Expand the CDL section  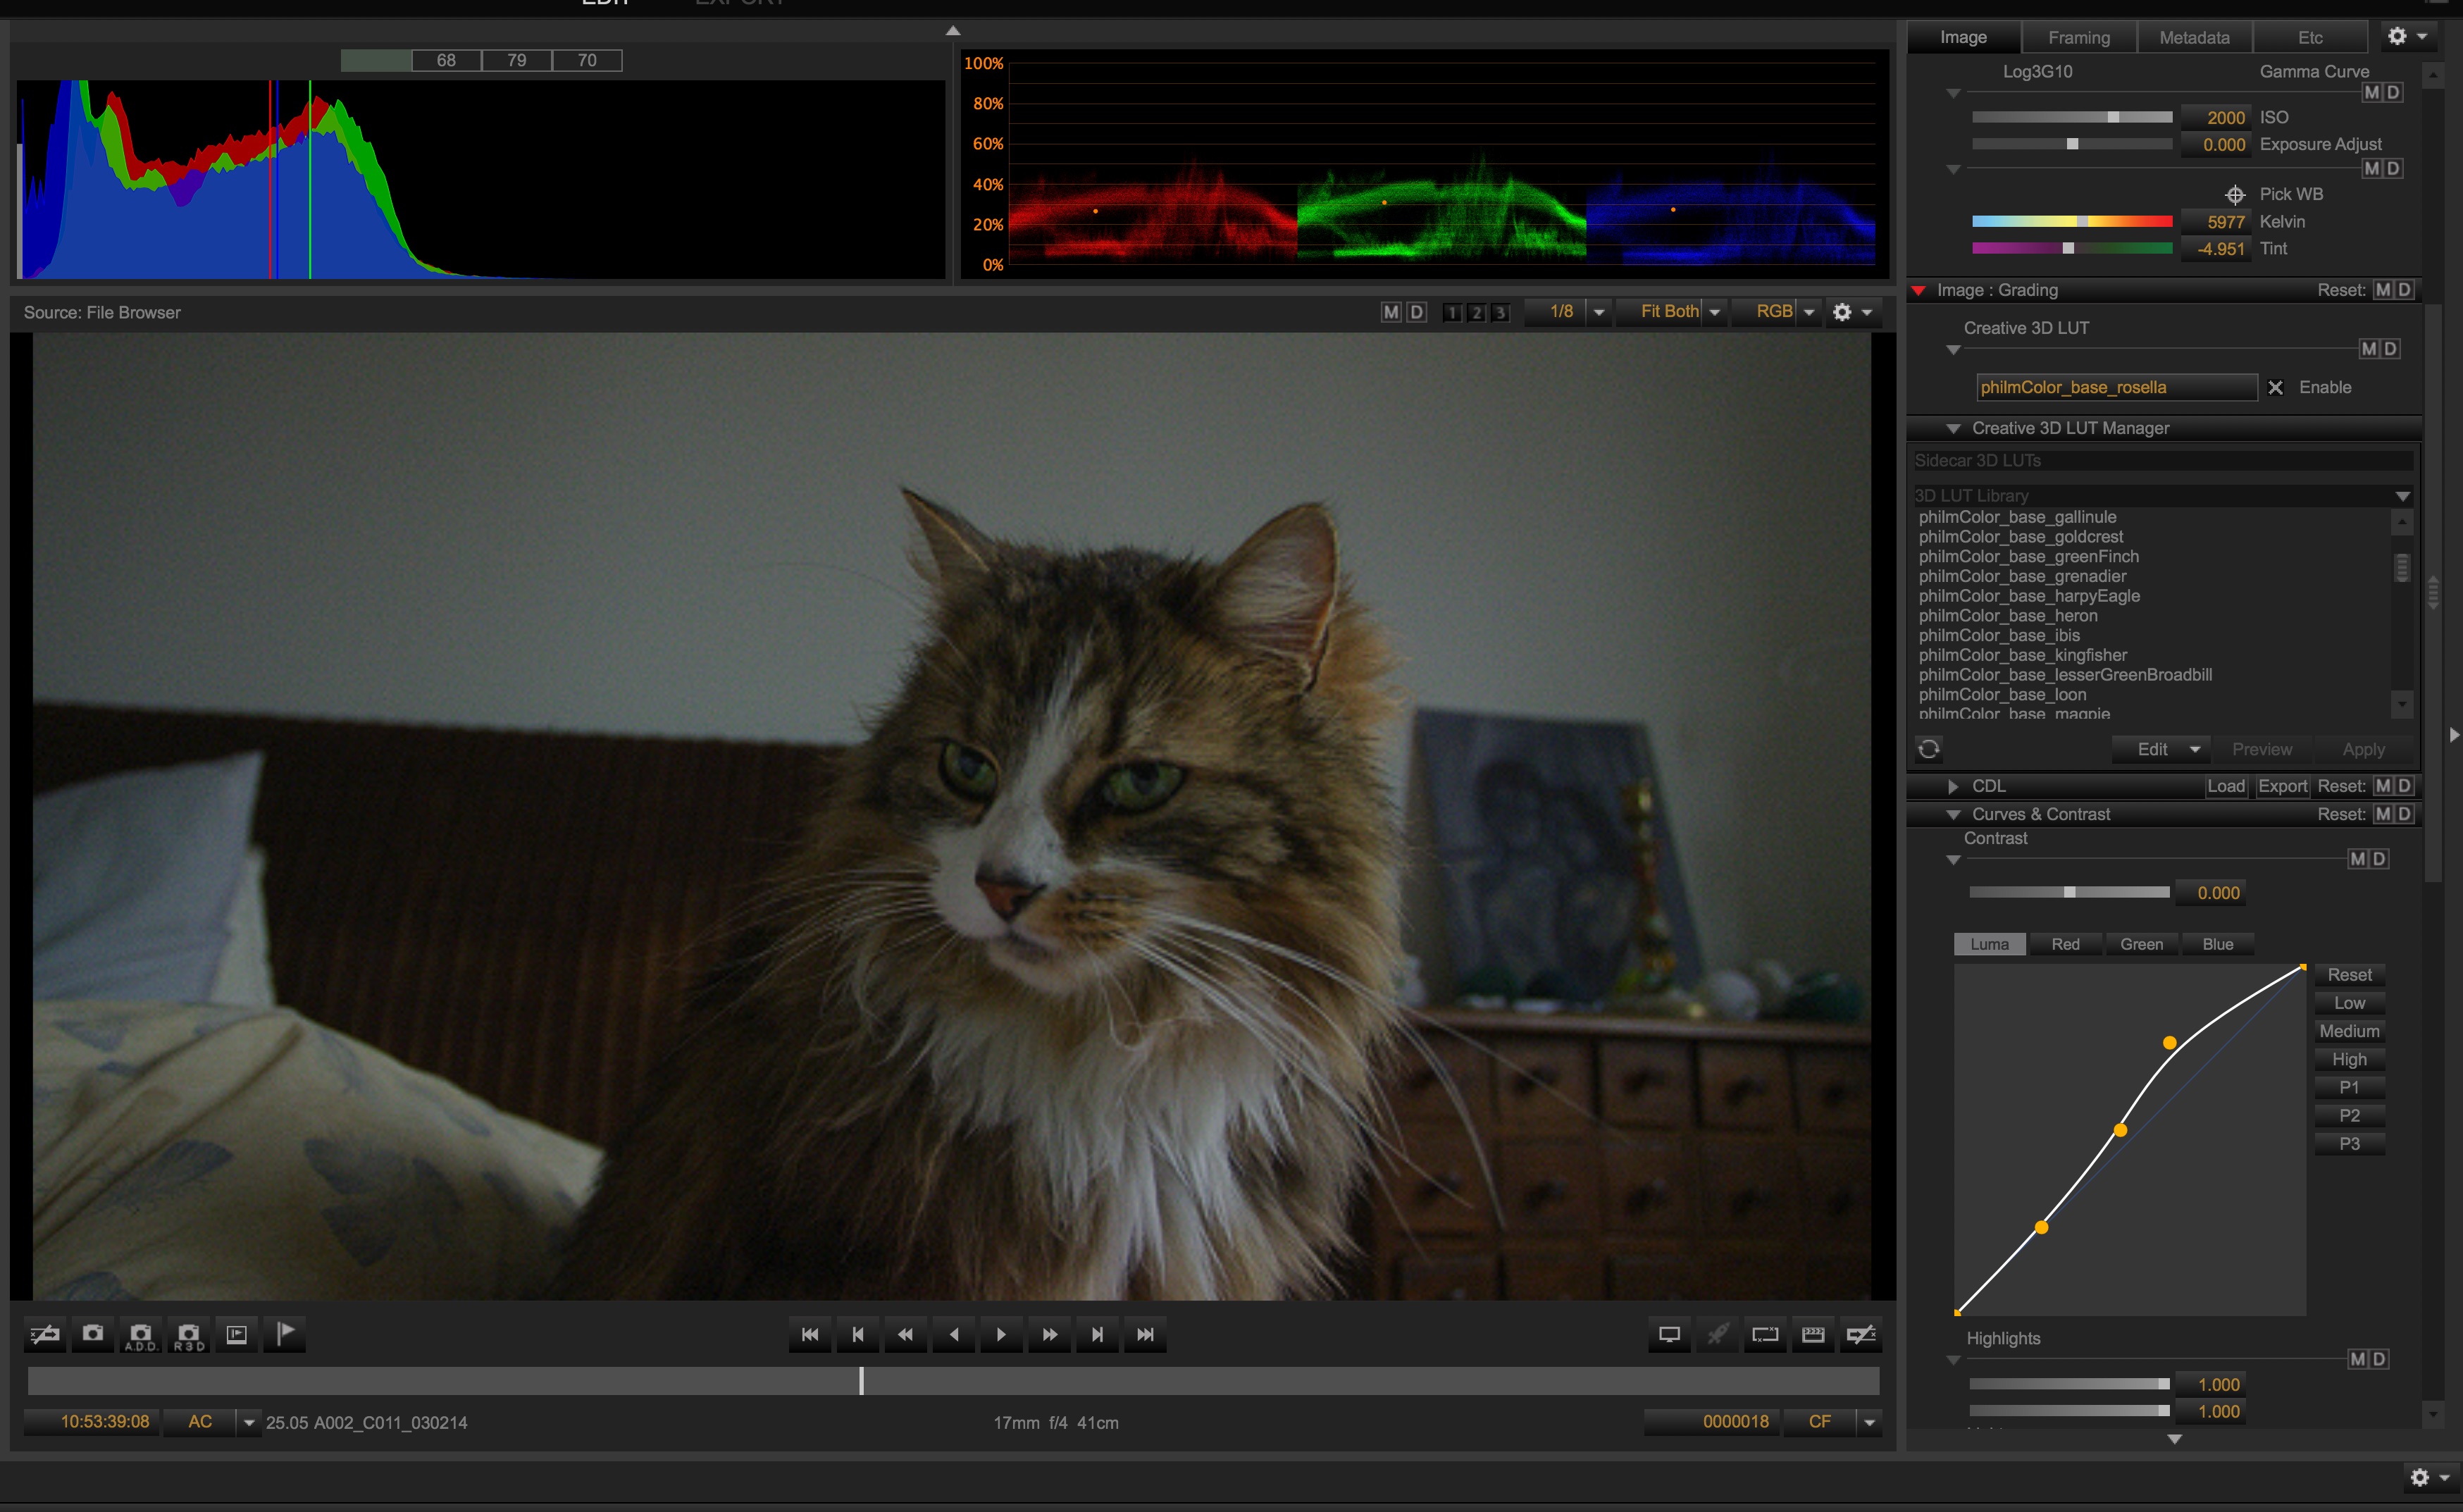tap(1952, 787)
